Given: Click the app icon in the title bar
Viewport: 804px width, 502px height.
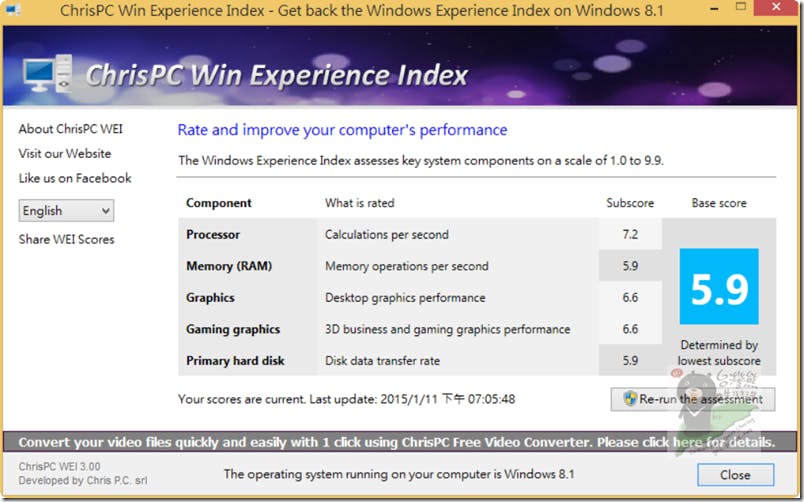Looking at the screenshot, I should pyautogui.click(x=13, y=10).
